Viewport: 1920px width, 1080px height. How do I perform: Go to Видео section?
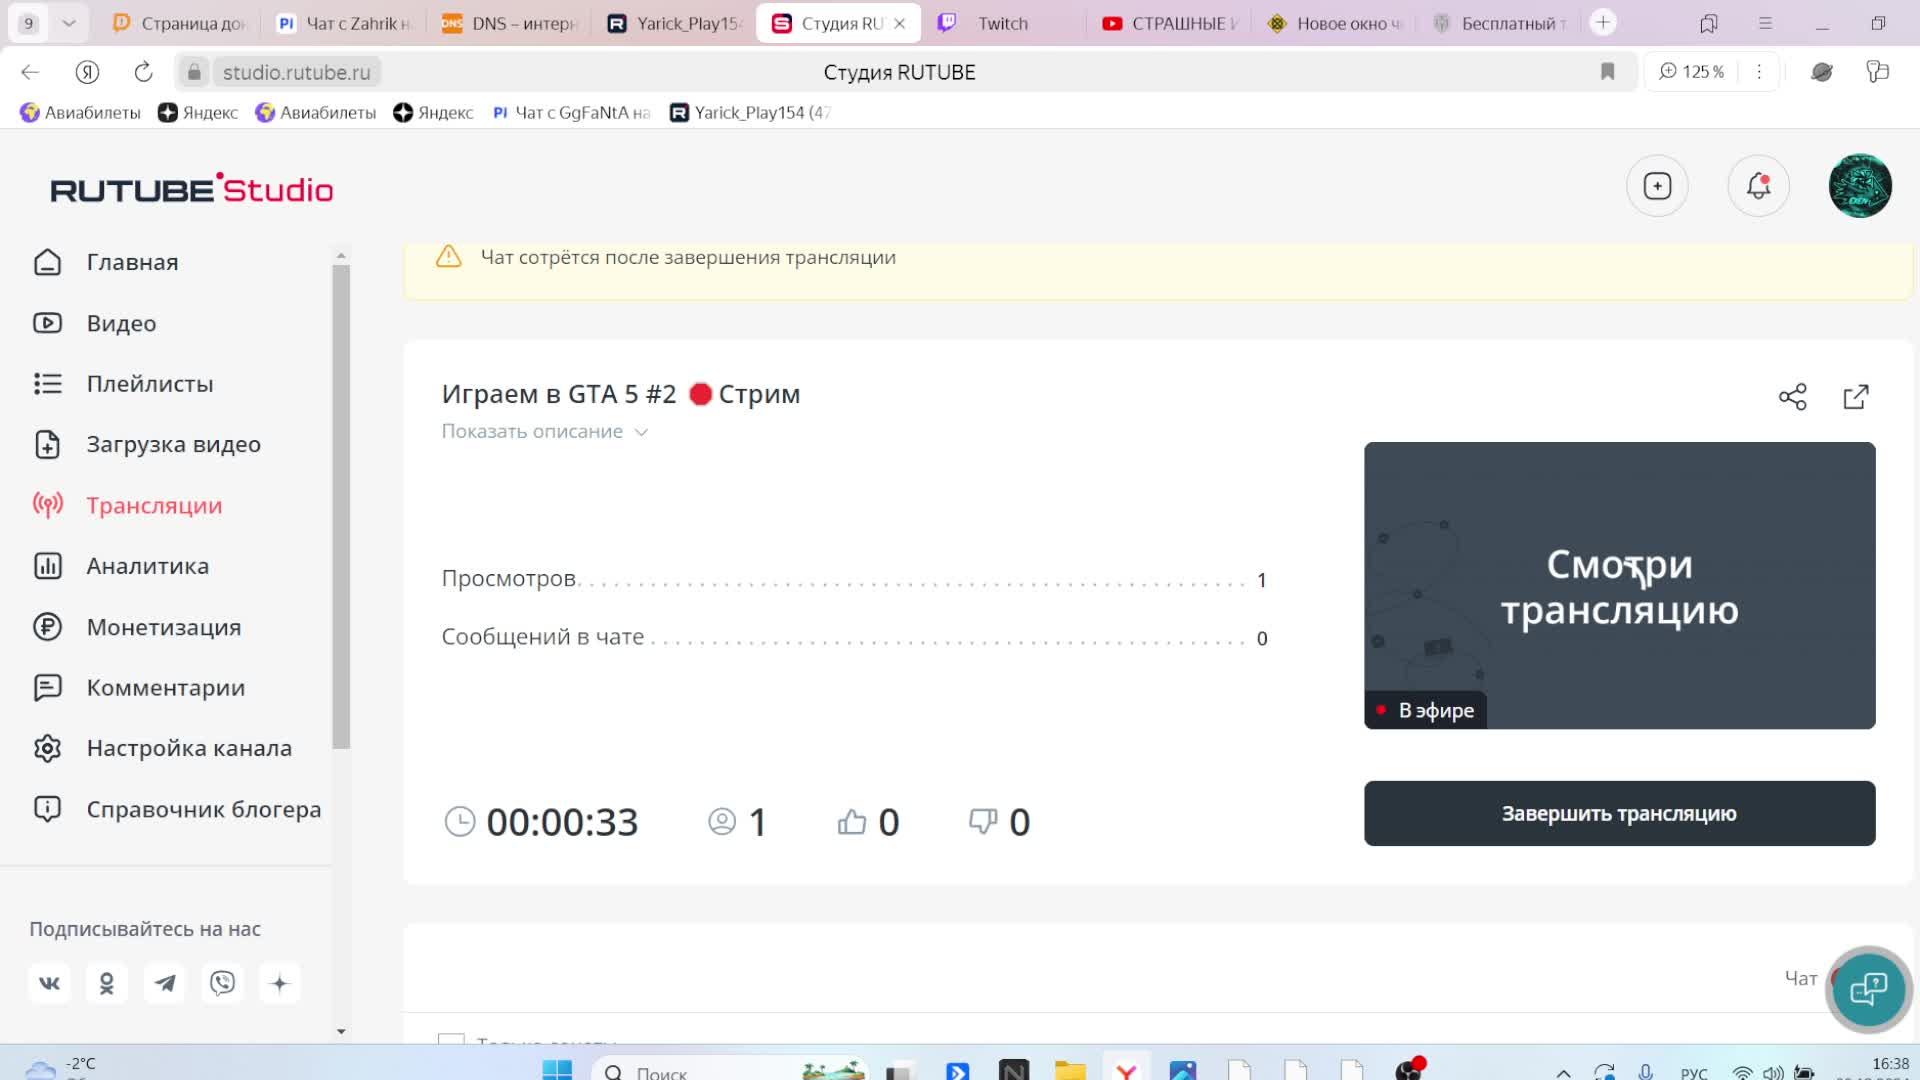120,323
